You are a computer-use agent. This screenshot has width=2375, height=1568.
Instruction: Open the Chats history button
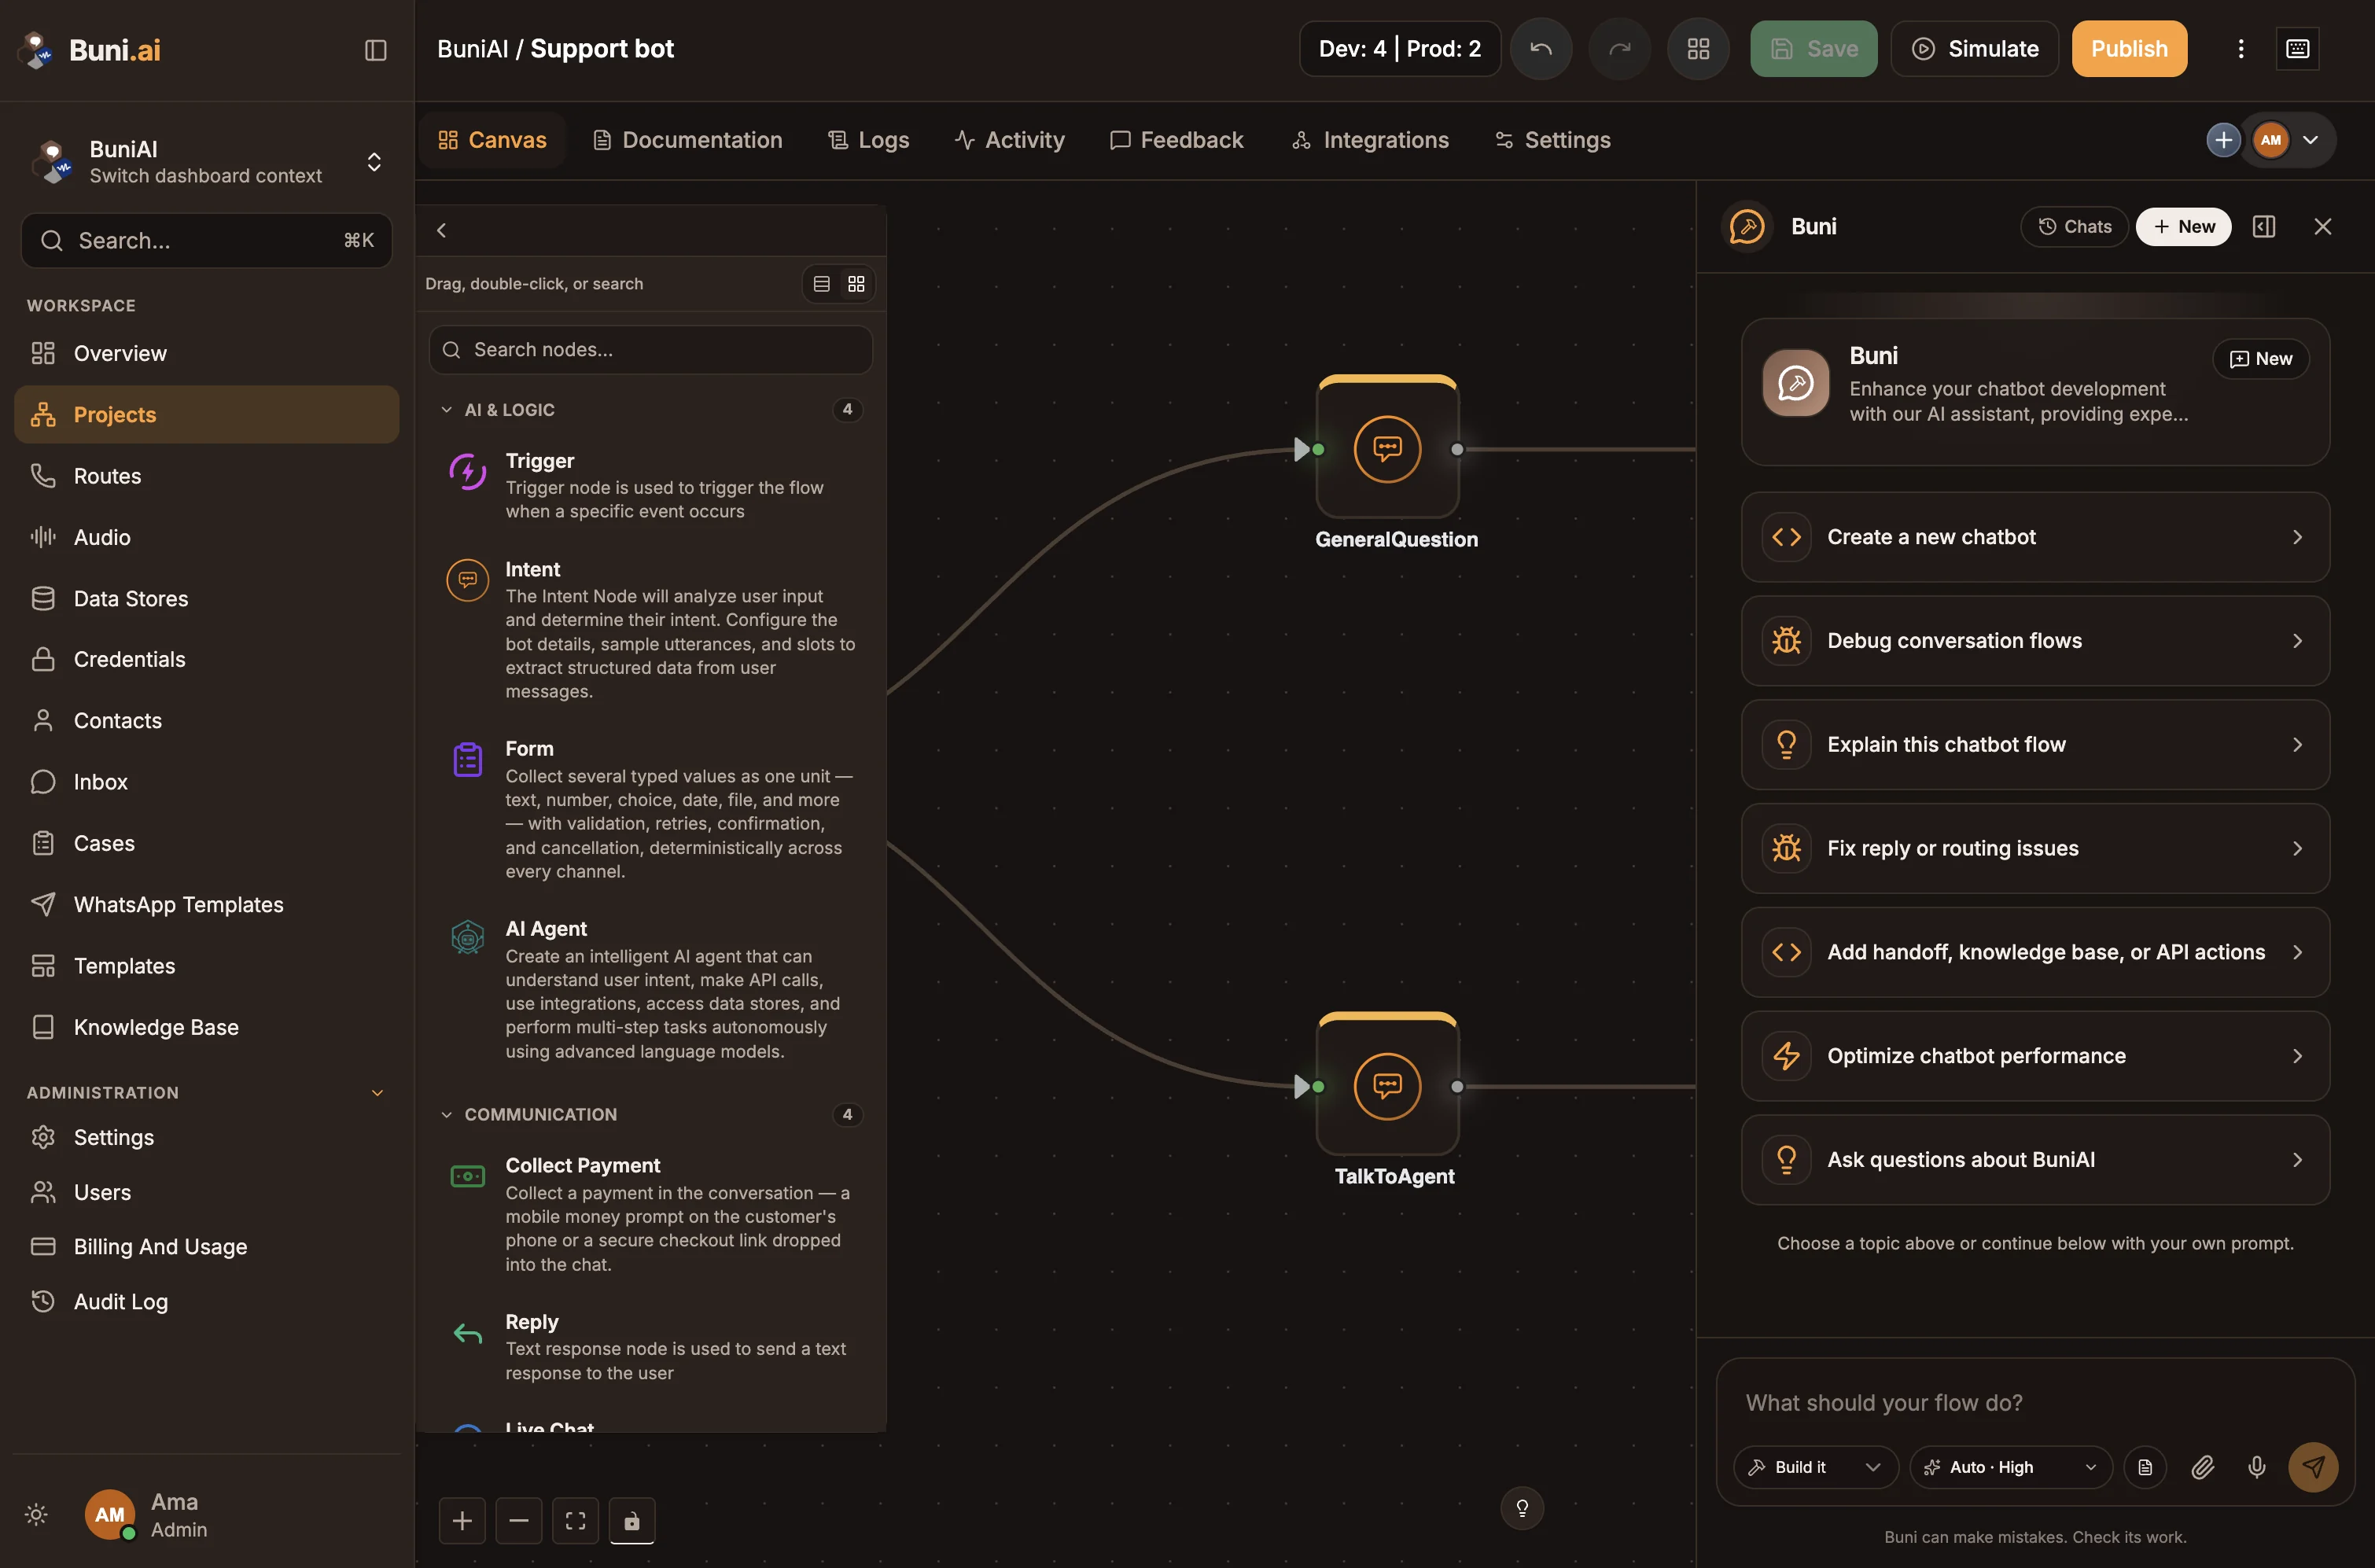2074,227
